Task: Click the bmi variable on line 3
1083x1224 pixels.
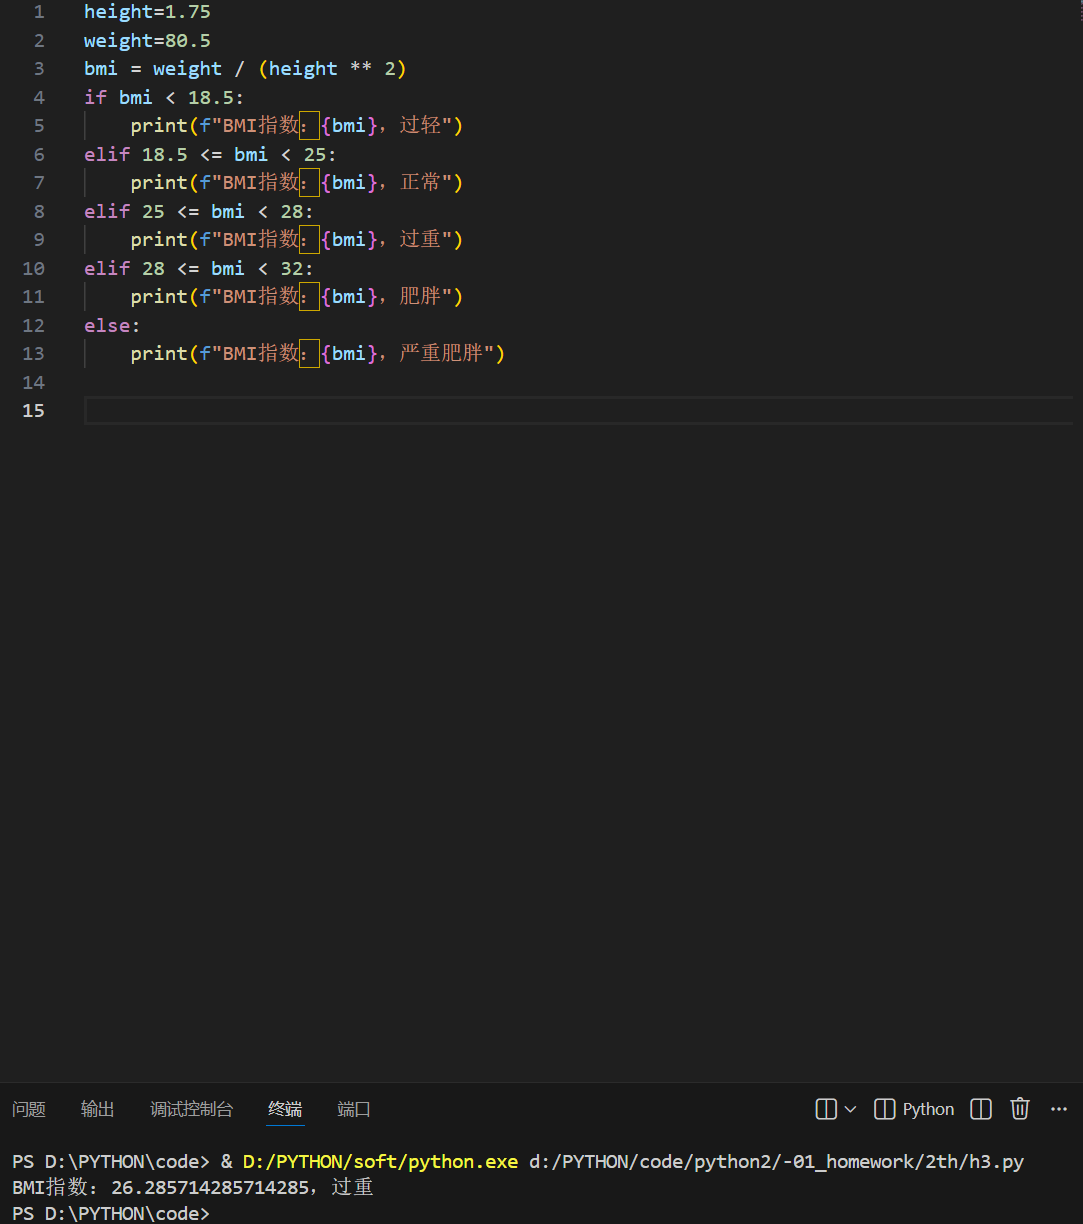Action: click(x=100, y=68)
